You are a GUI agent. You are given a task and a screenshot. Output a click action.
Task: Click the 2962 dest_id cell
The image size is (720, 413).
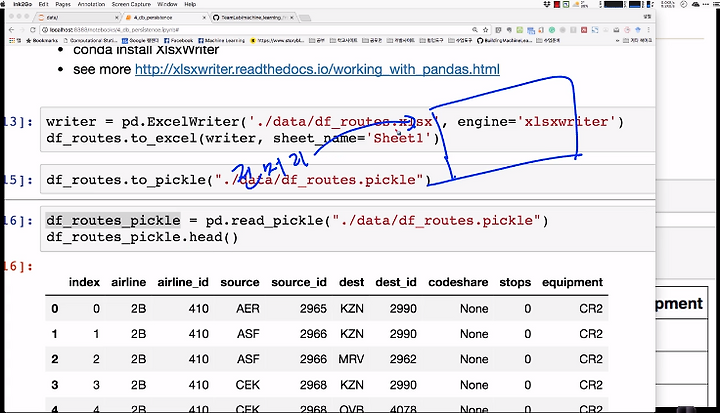pyautogui.click(x=403, y=359)
